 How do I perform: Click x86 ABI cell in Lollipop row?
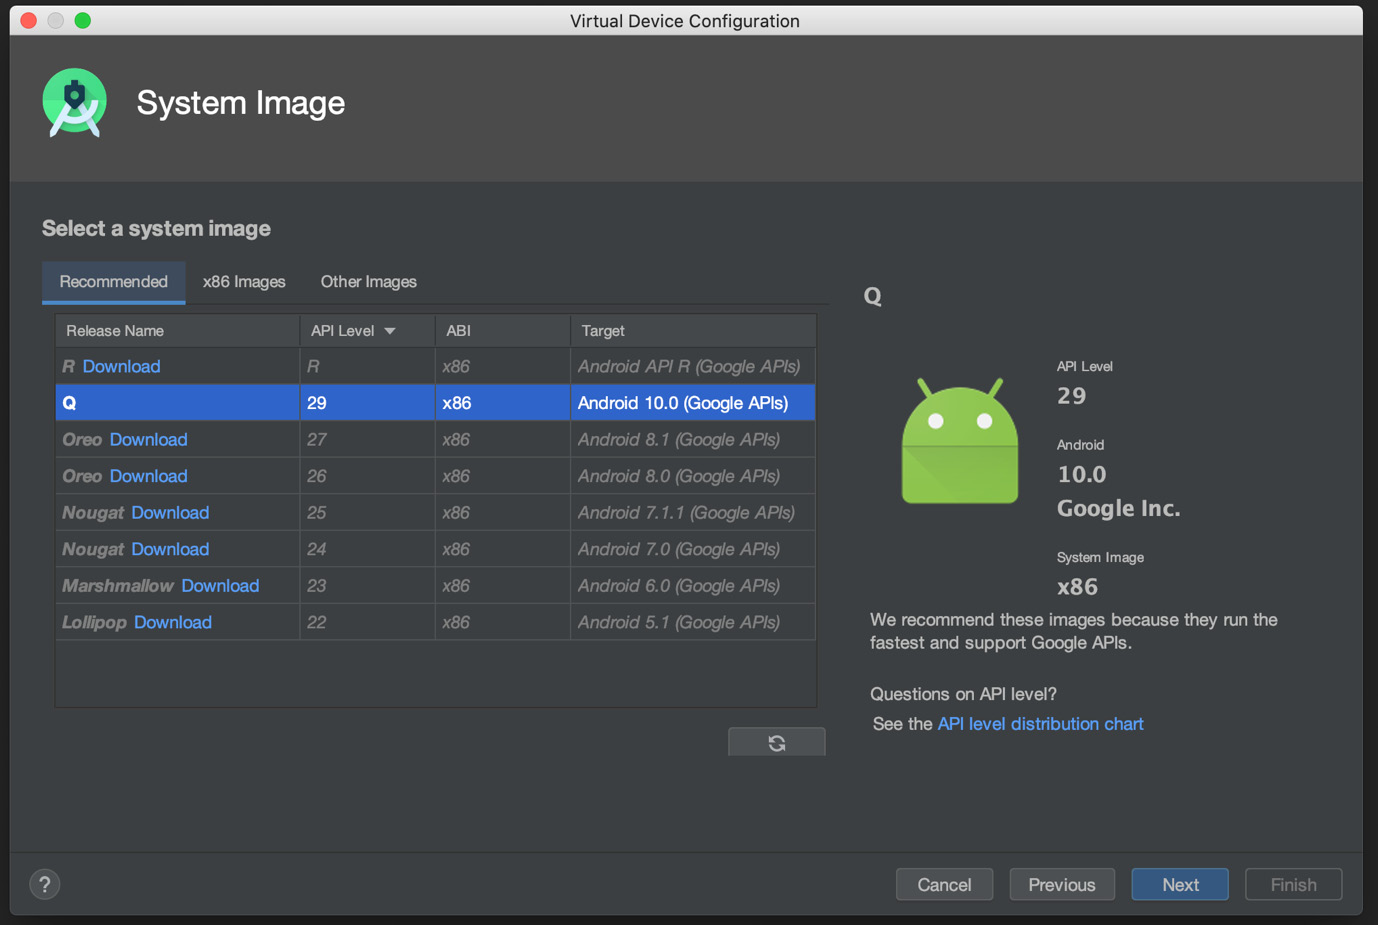pyautogui.click(x=502, y=622)
